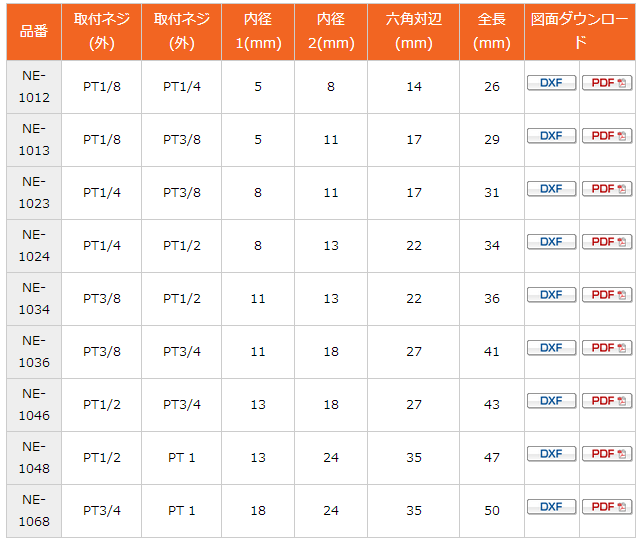637x542 pixels.
Task: Download DXF drawing for NE-1012
Action: click(x=551, y=83)
